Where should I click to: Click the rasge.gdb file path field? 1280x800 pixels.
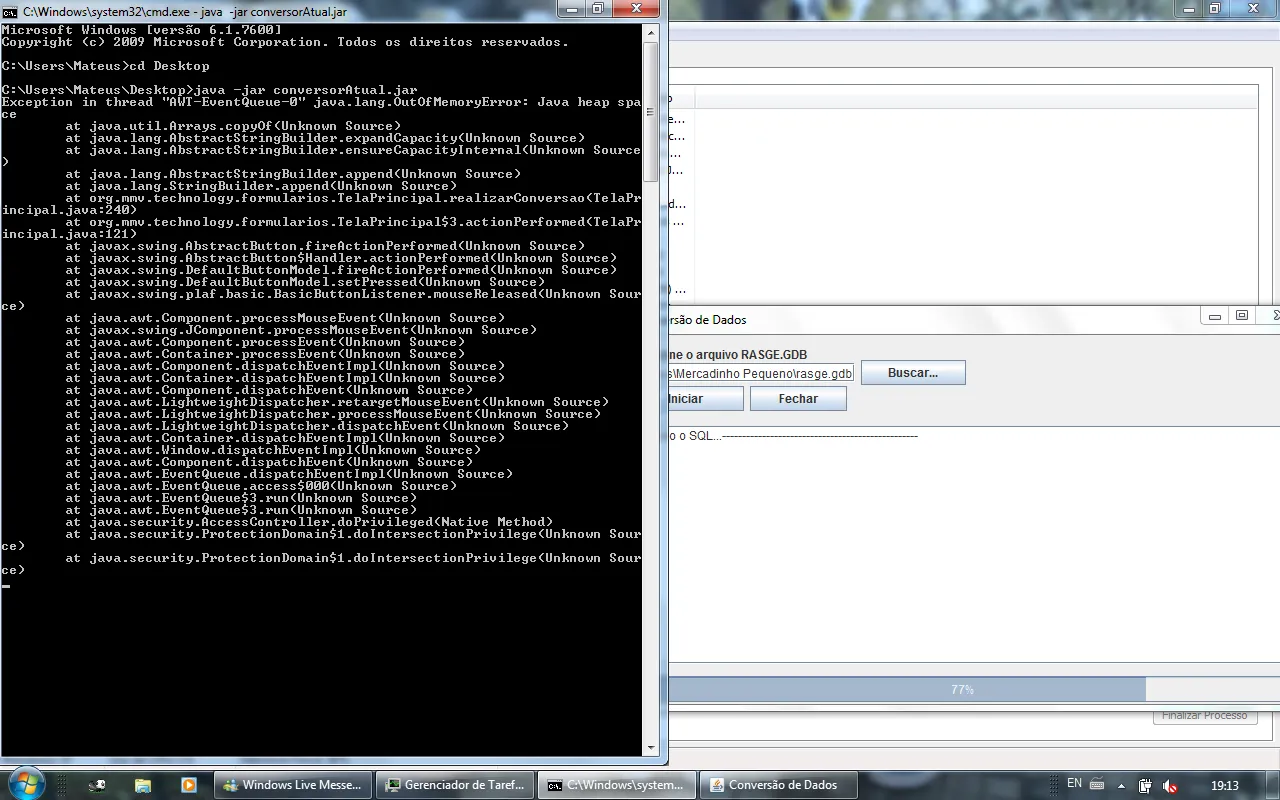tap(761, 374)
